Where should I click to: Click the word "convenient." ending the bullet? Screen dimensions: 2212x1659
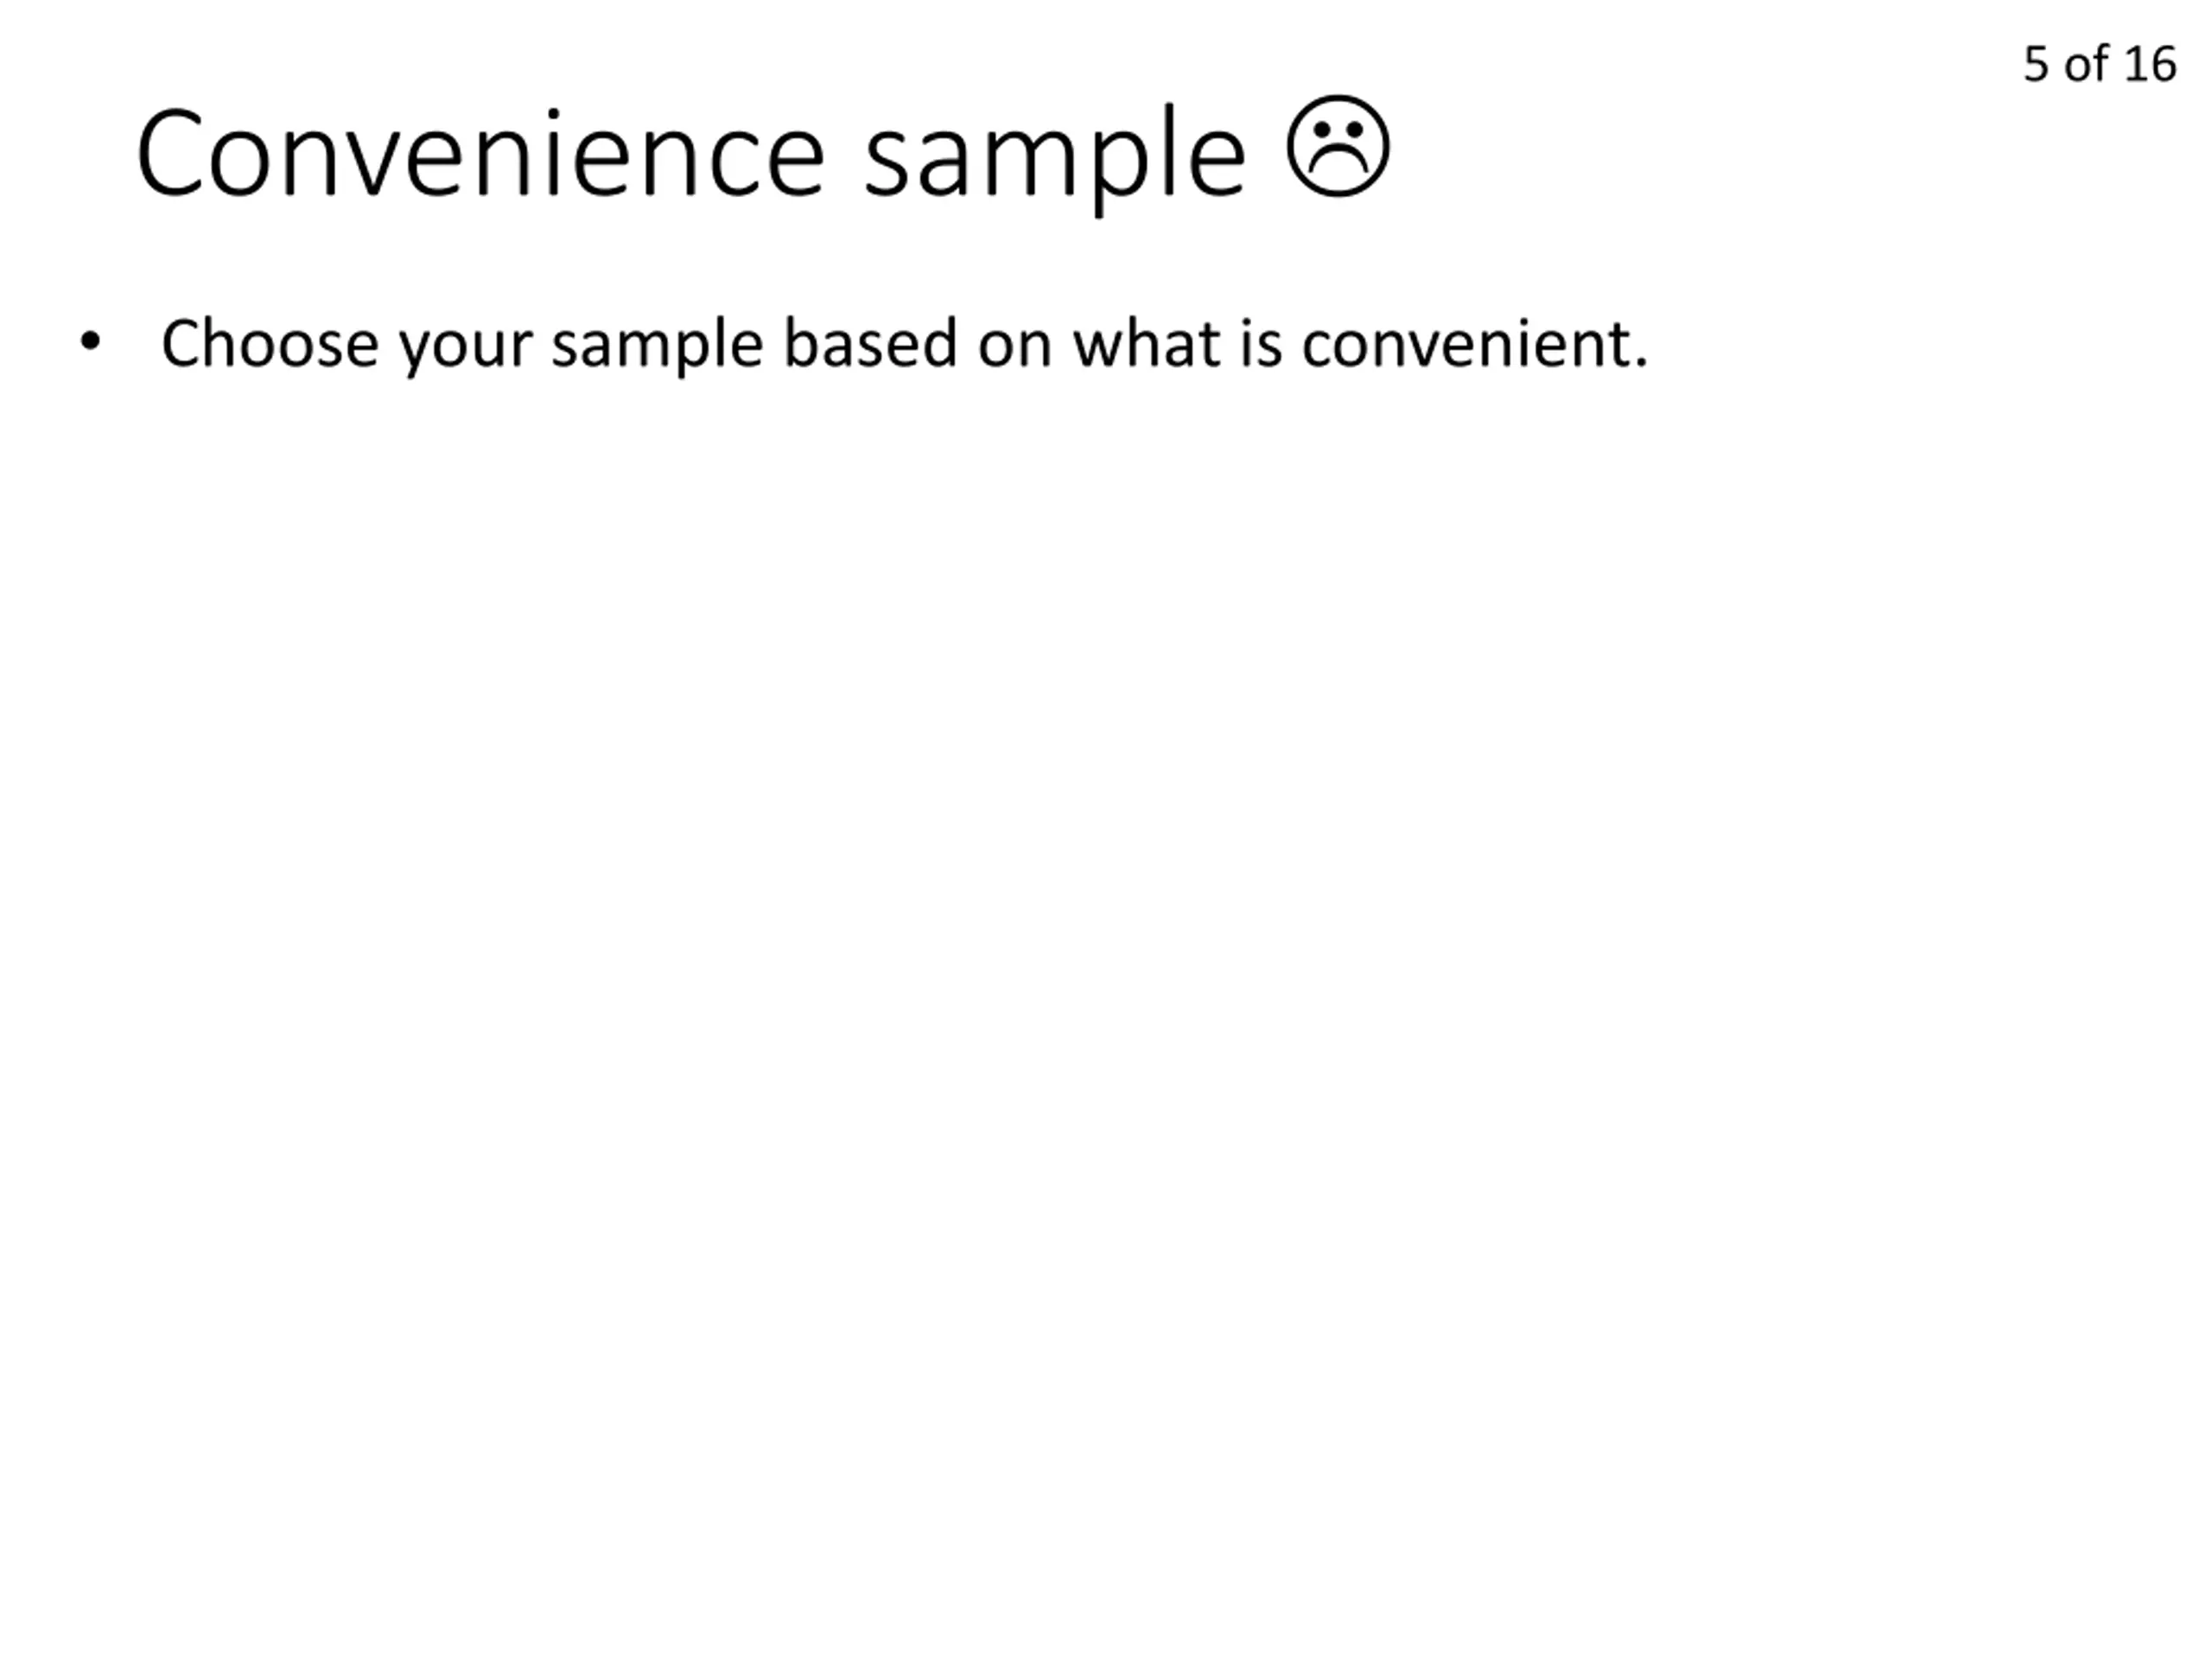(x=1475, y=345)
